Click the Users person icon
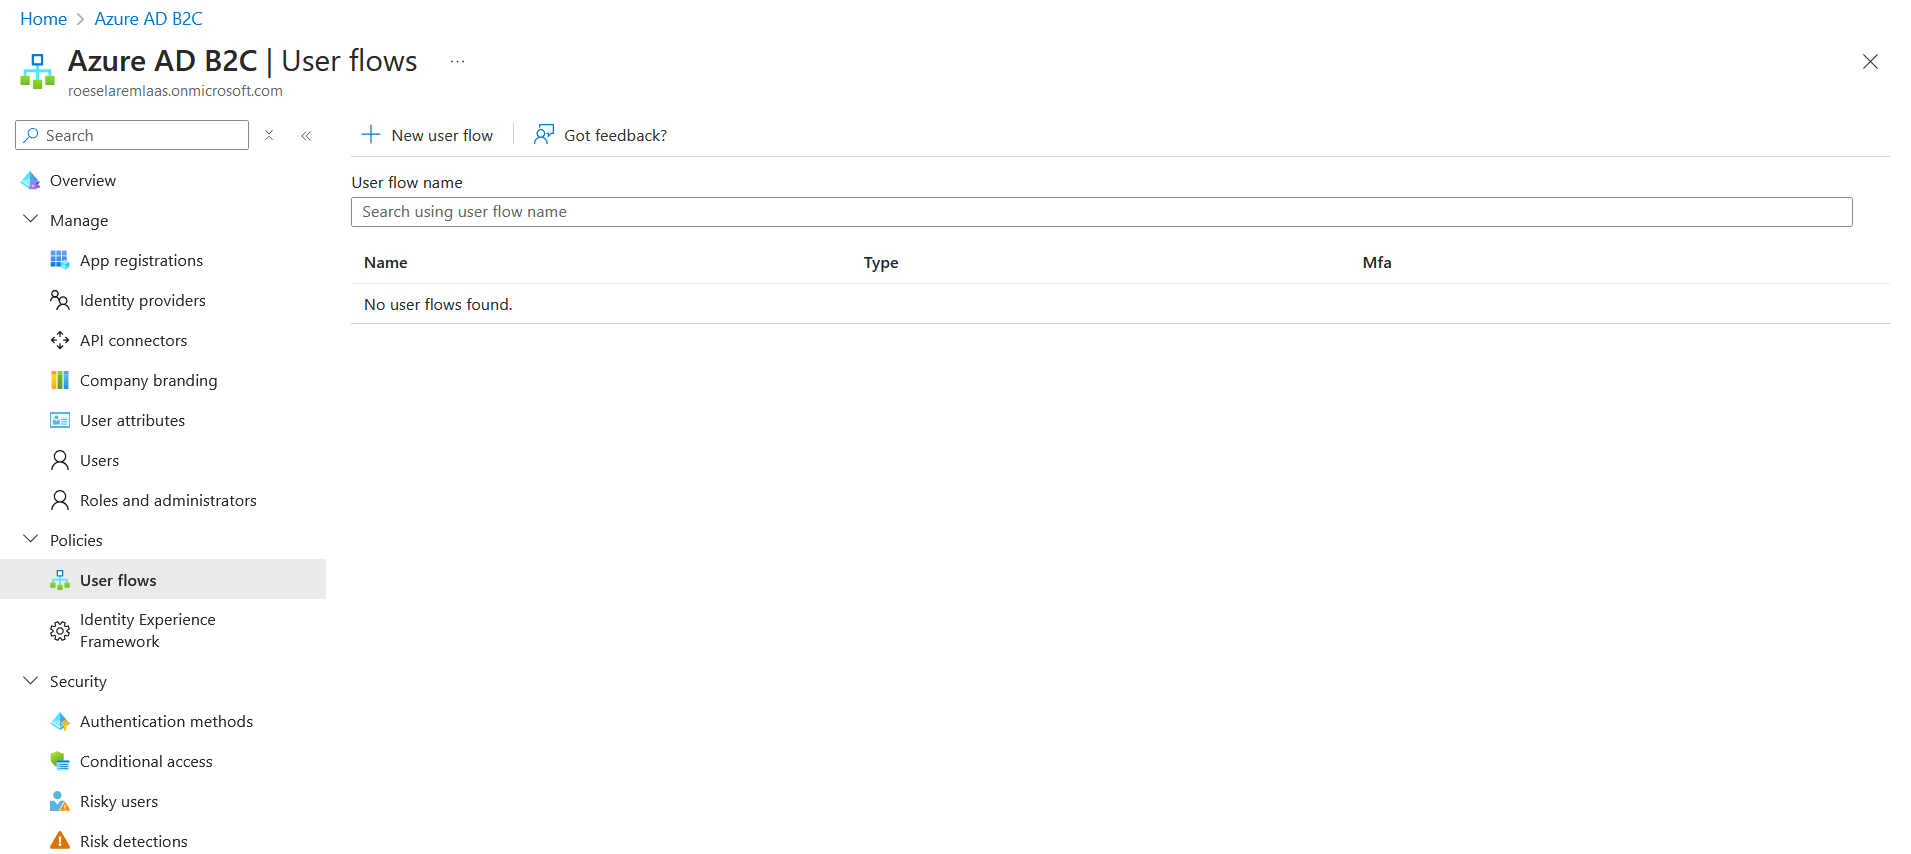1911x854 pixels. (x=60, y=460)
